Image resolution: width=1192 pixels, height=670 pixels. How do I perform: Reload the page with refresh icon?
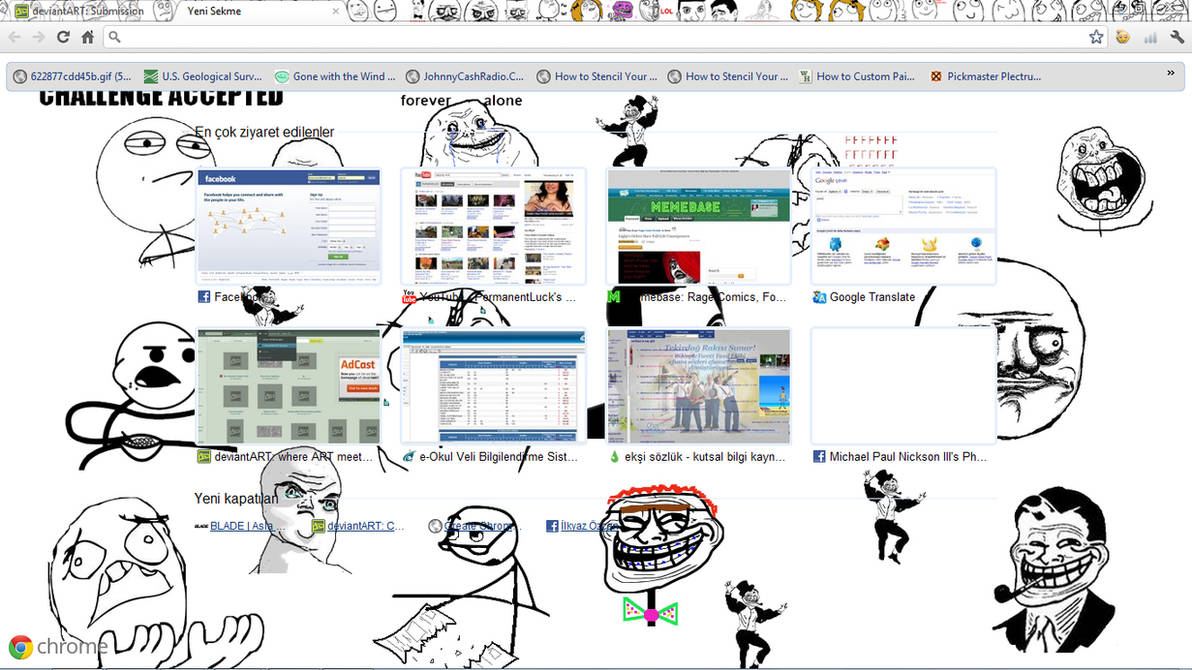pos(63,37)
